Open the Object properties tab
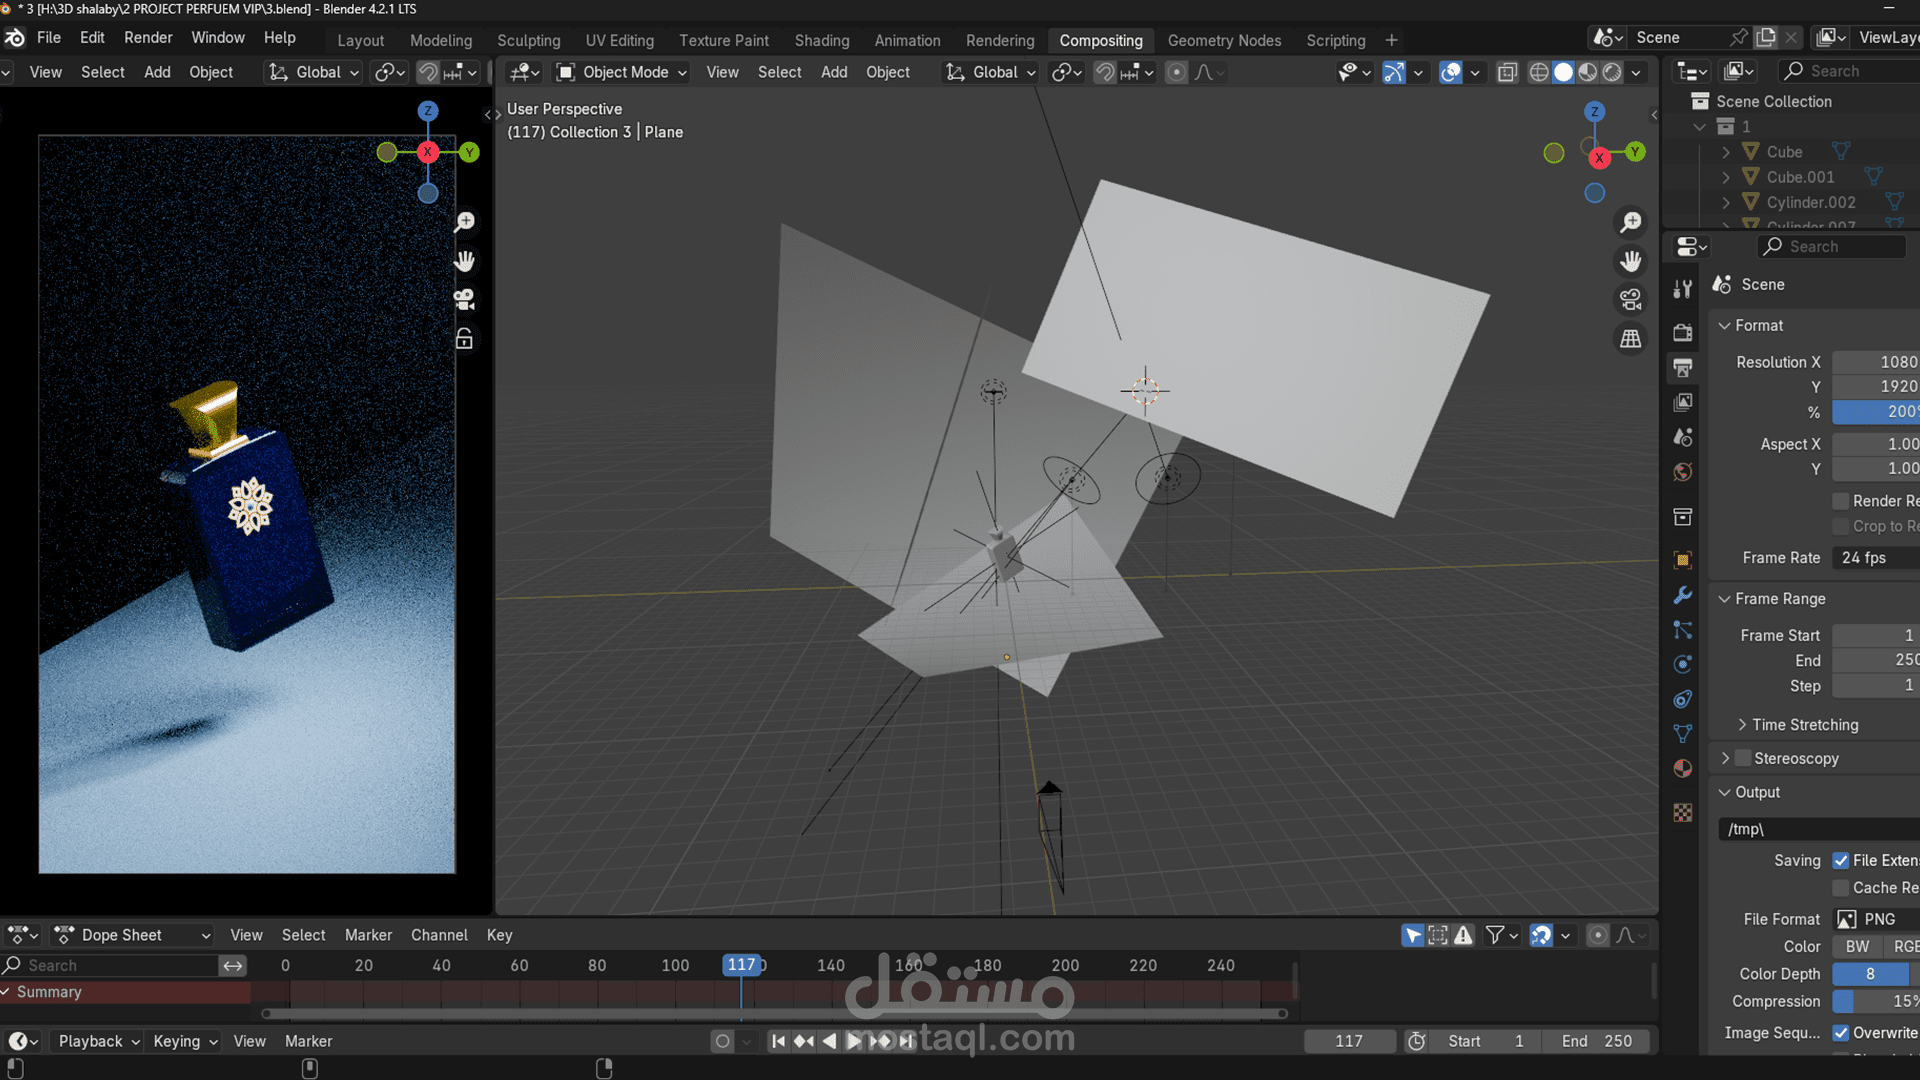 click(x=1683, y=560)
